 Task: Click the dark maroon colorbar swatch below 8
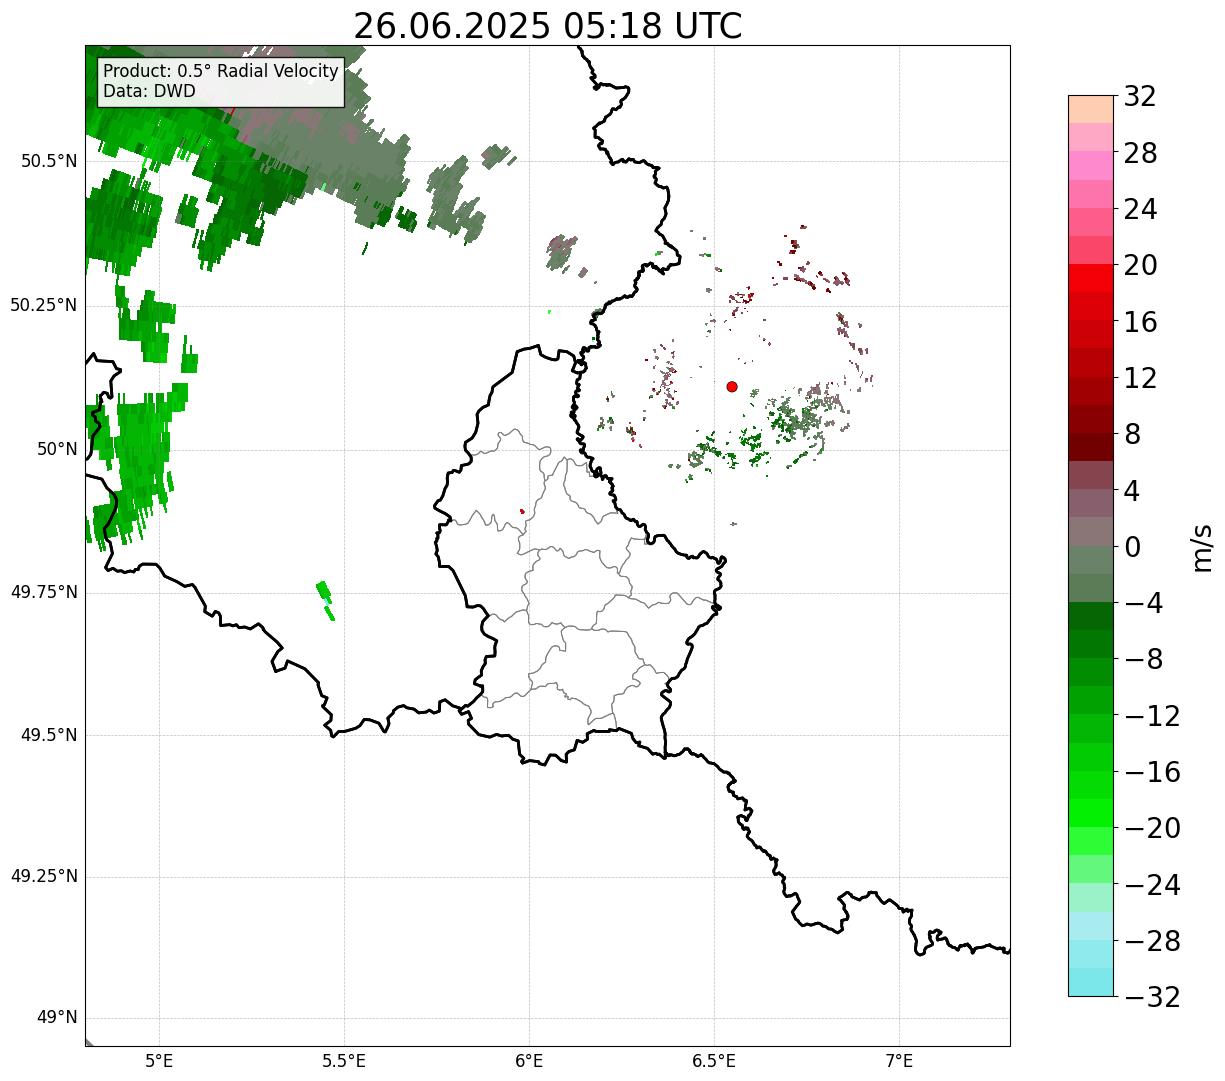coord(1091,447)
